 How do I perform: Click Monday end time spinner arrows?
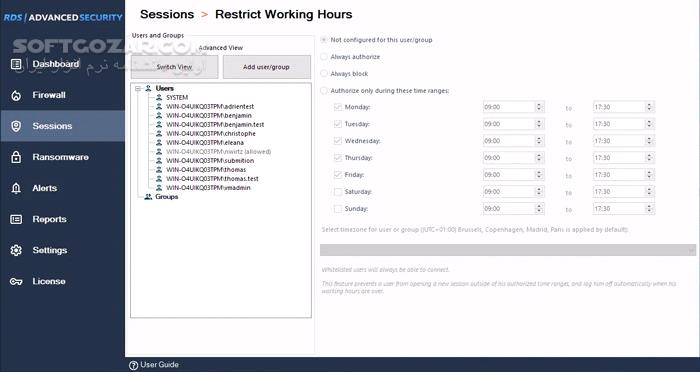click(x=649, y=107)
